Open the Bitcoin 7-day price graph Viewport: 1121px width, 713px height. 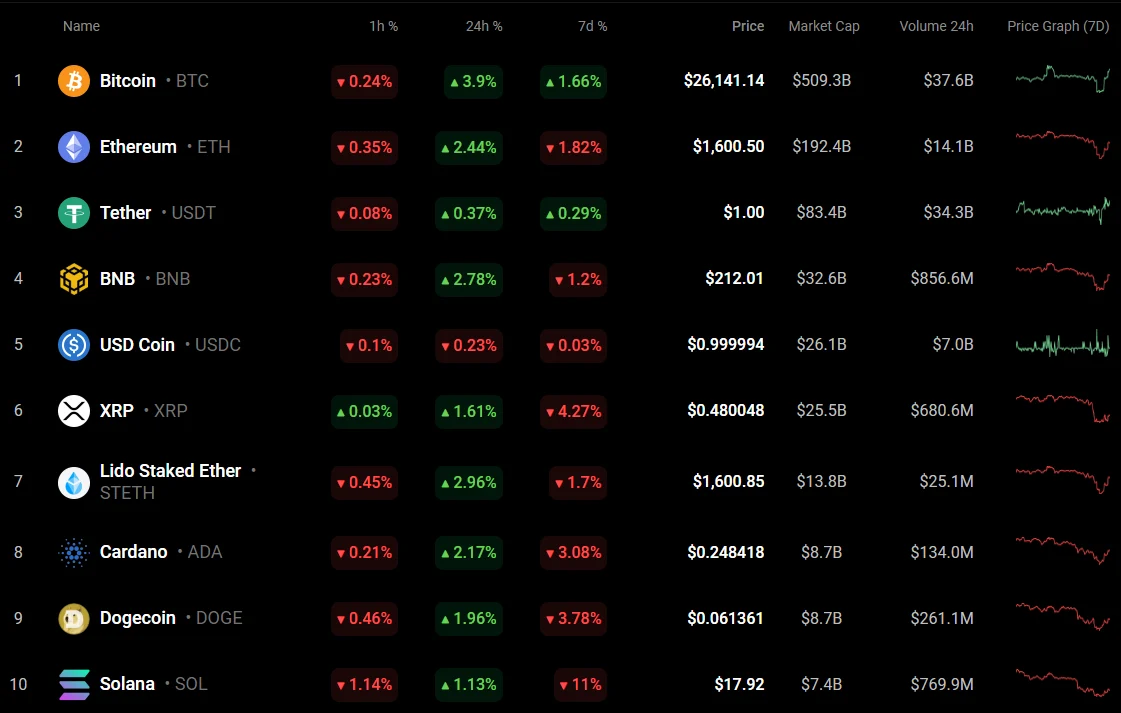pyautogui.click(x=1062, y=78)
